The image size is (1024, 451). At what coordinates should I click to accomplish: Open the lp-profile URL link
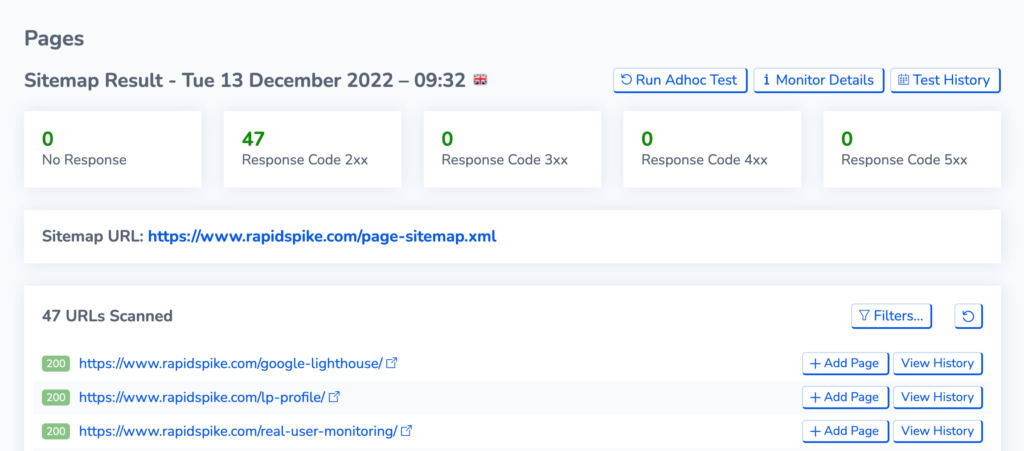pos(202,397)
